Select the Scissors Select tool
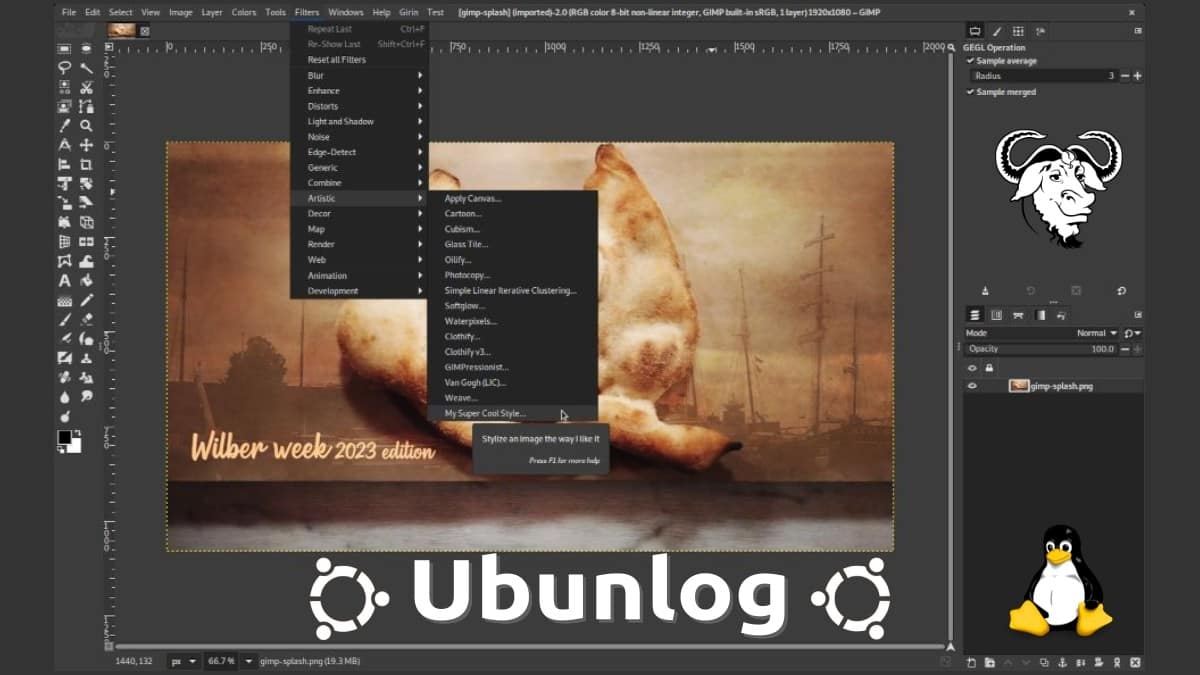Screen dimensions: 1200x675 86,87
